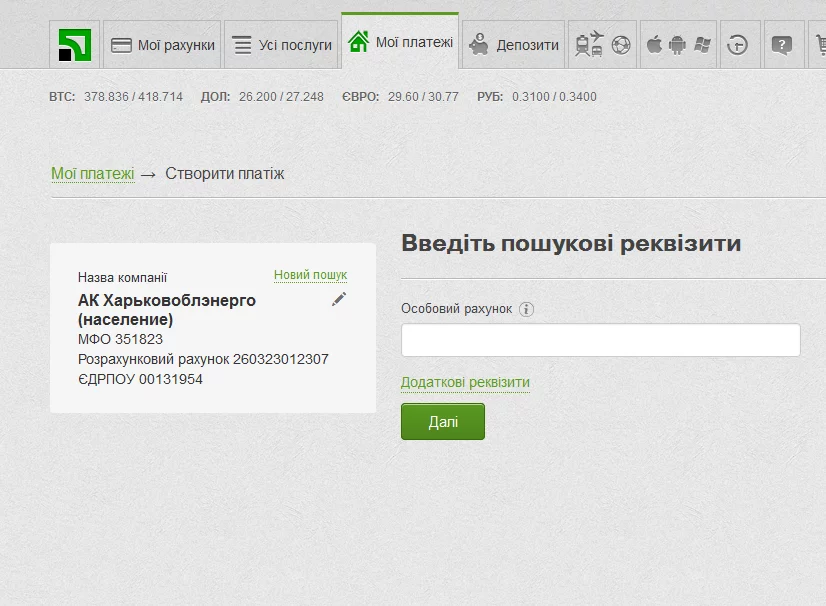
Task: Open the Усі послуги tab
Action: pos(281,45)
